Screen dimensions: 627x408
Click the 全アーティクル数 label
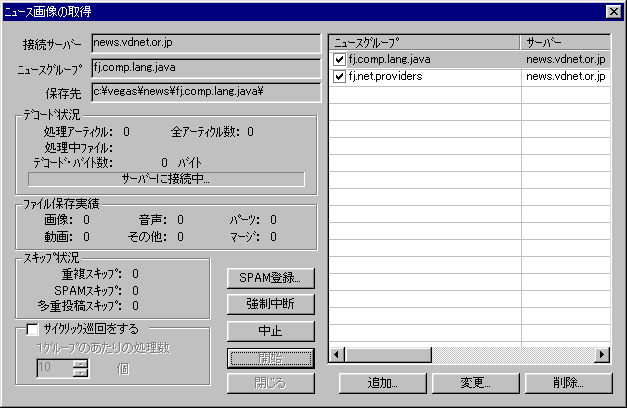[206, 132]
